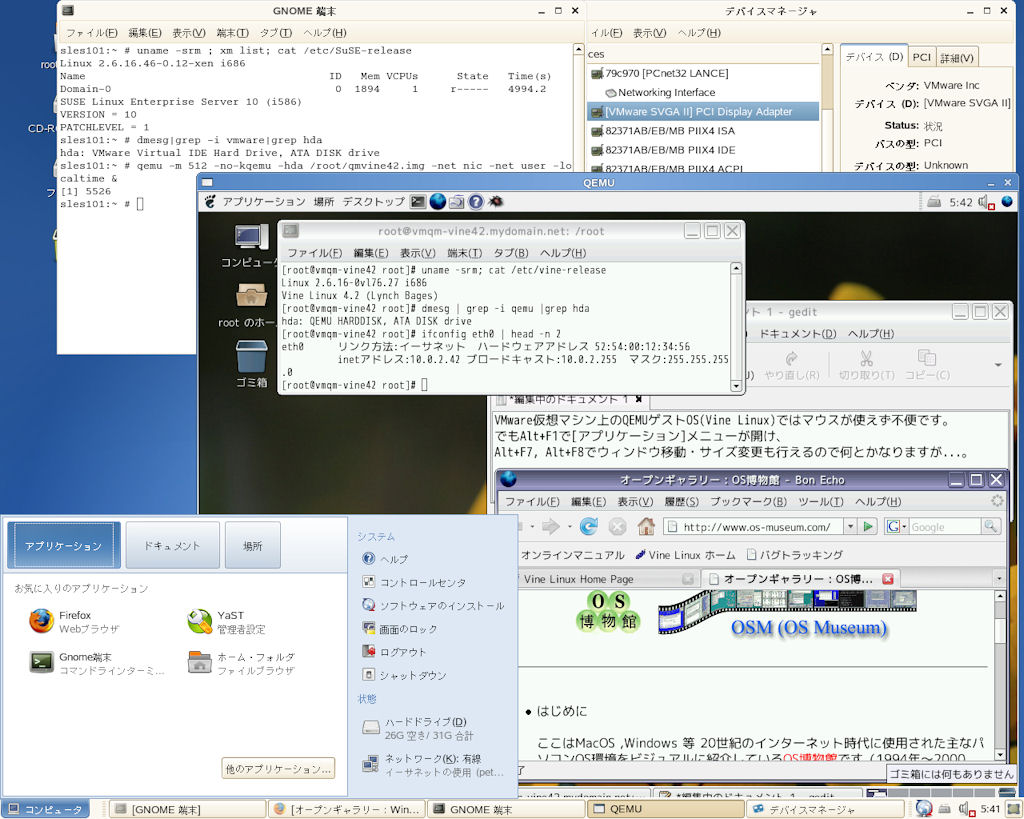This screenshot has width=1024, height=819.
Task: Open アプリケーション menu in QEMU guest panel
Action: coord(264,202)
